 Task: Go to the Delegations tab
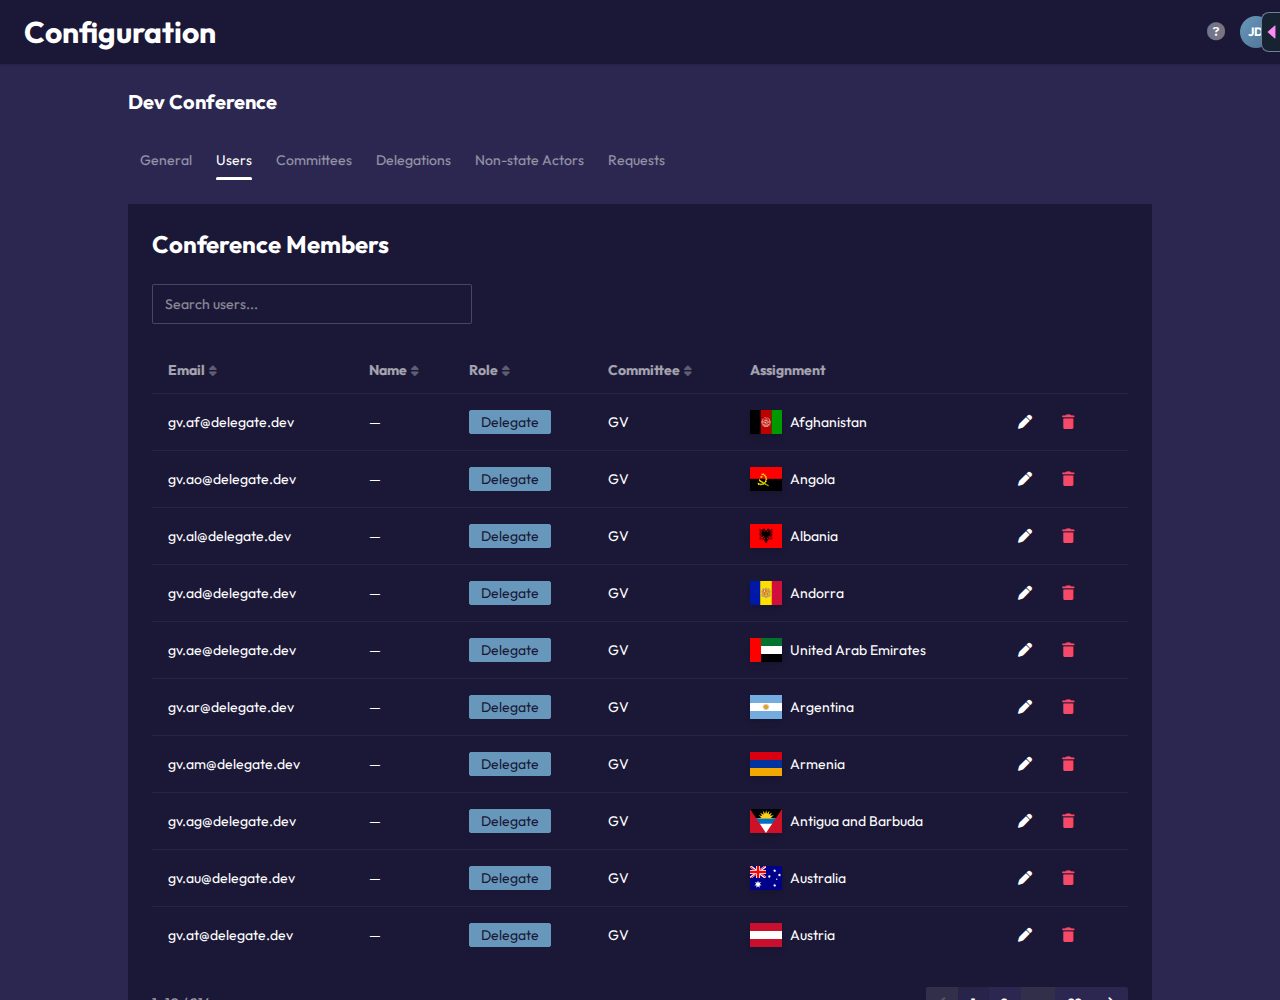(x=413, y=160)
